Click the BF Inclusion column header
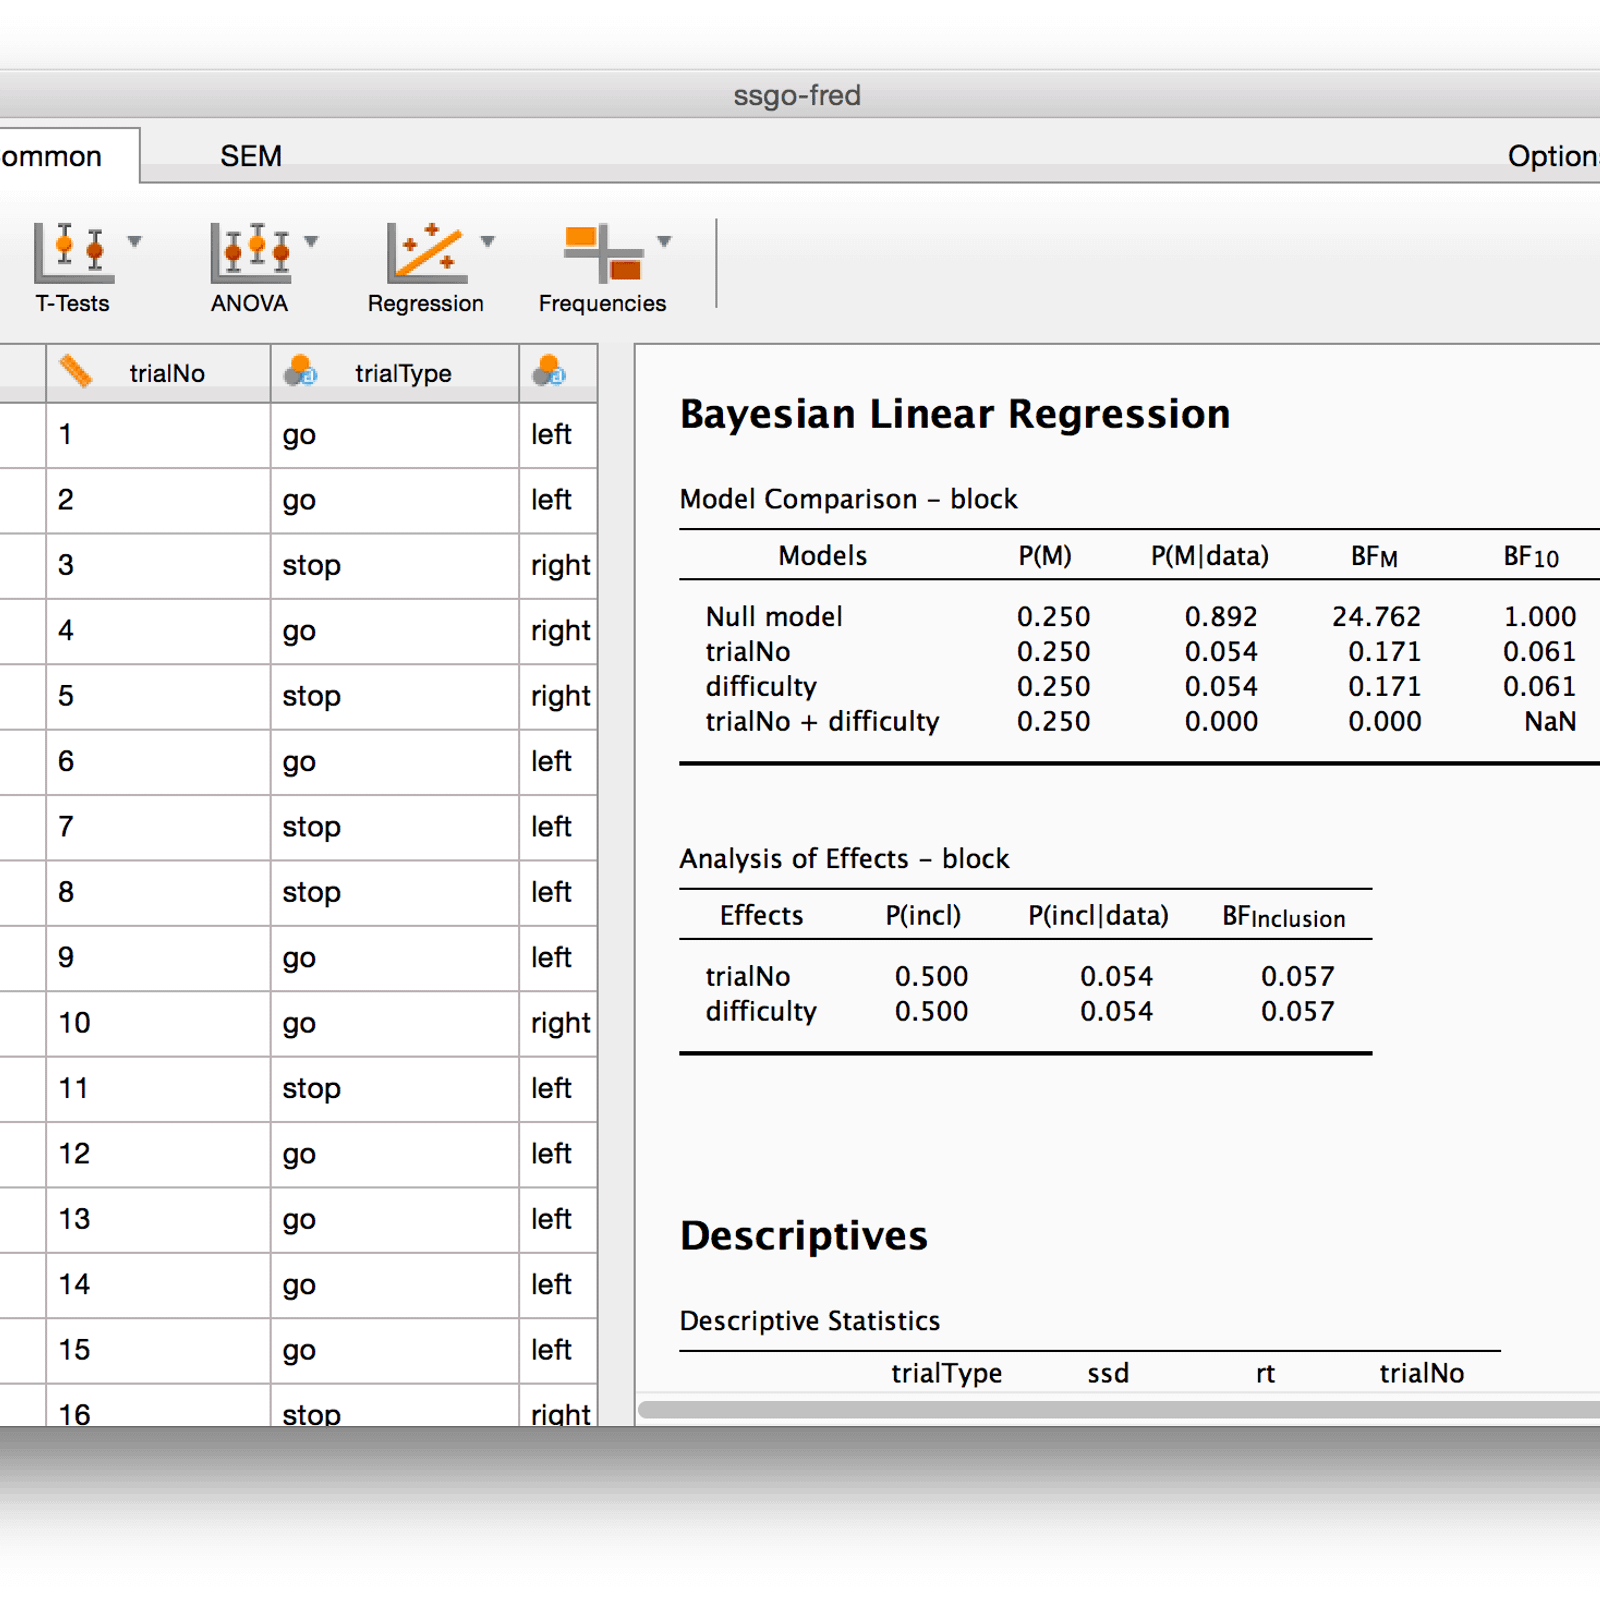 (x=1284, y=916)
